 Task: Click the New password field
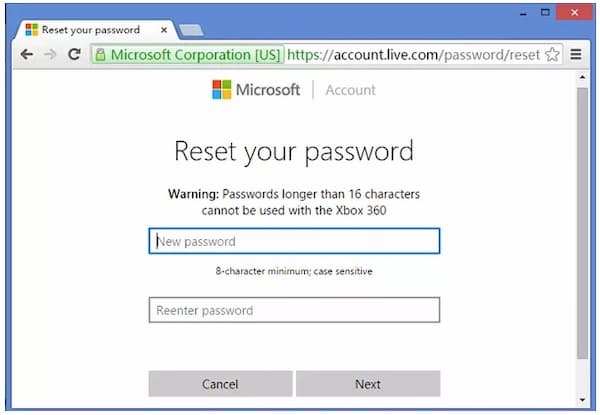pyautogui.click(x=294, y=241)
